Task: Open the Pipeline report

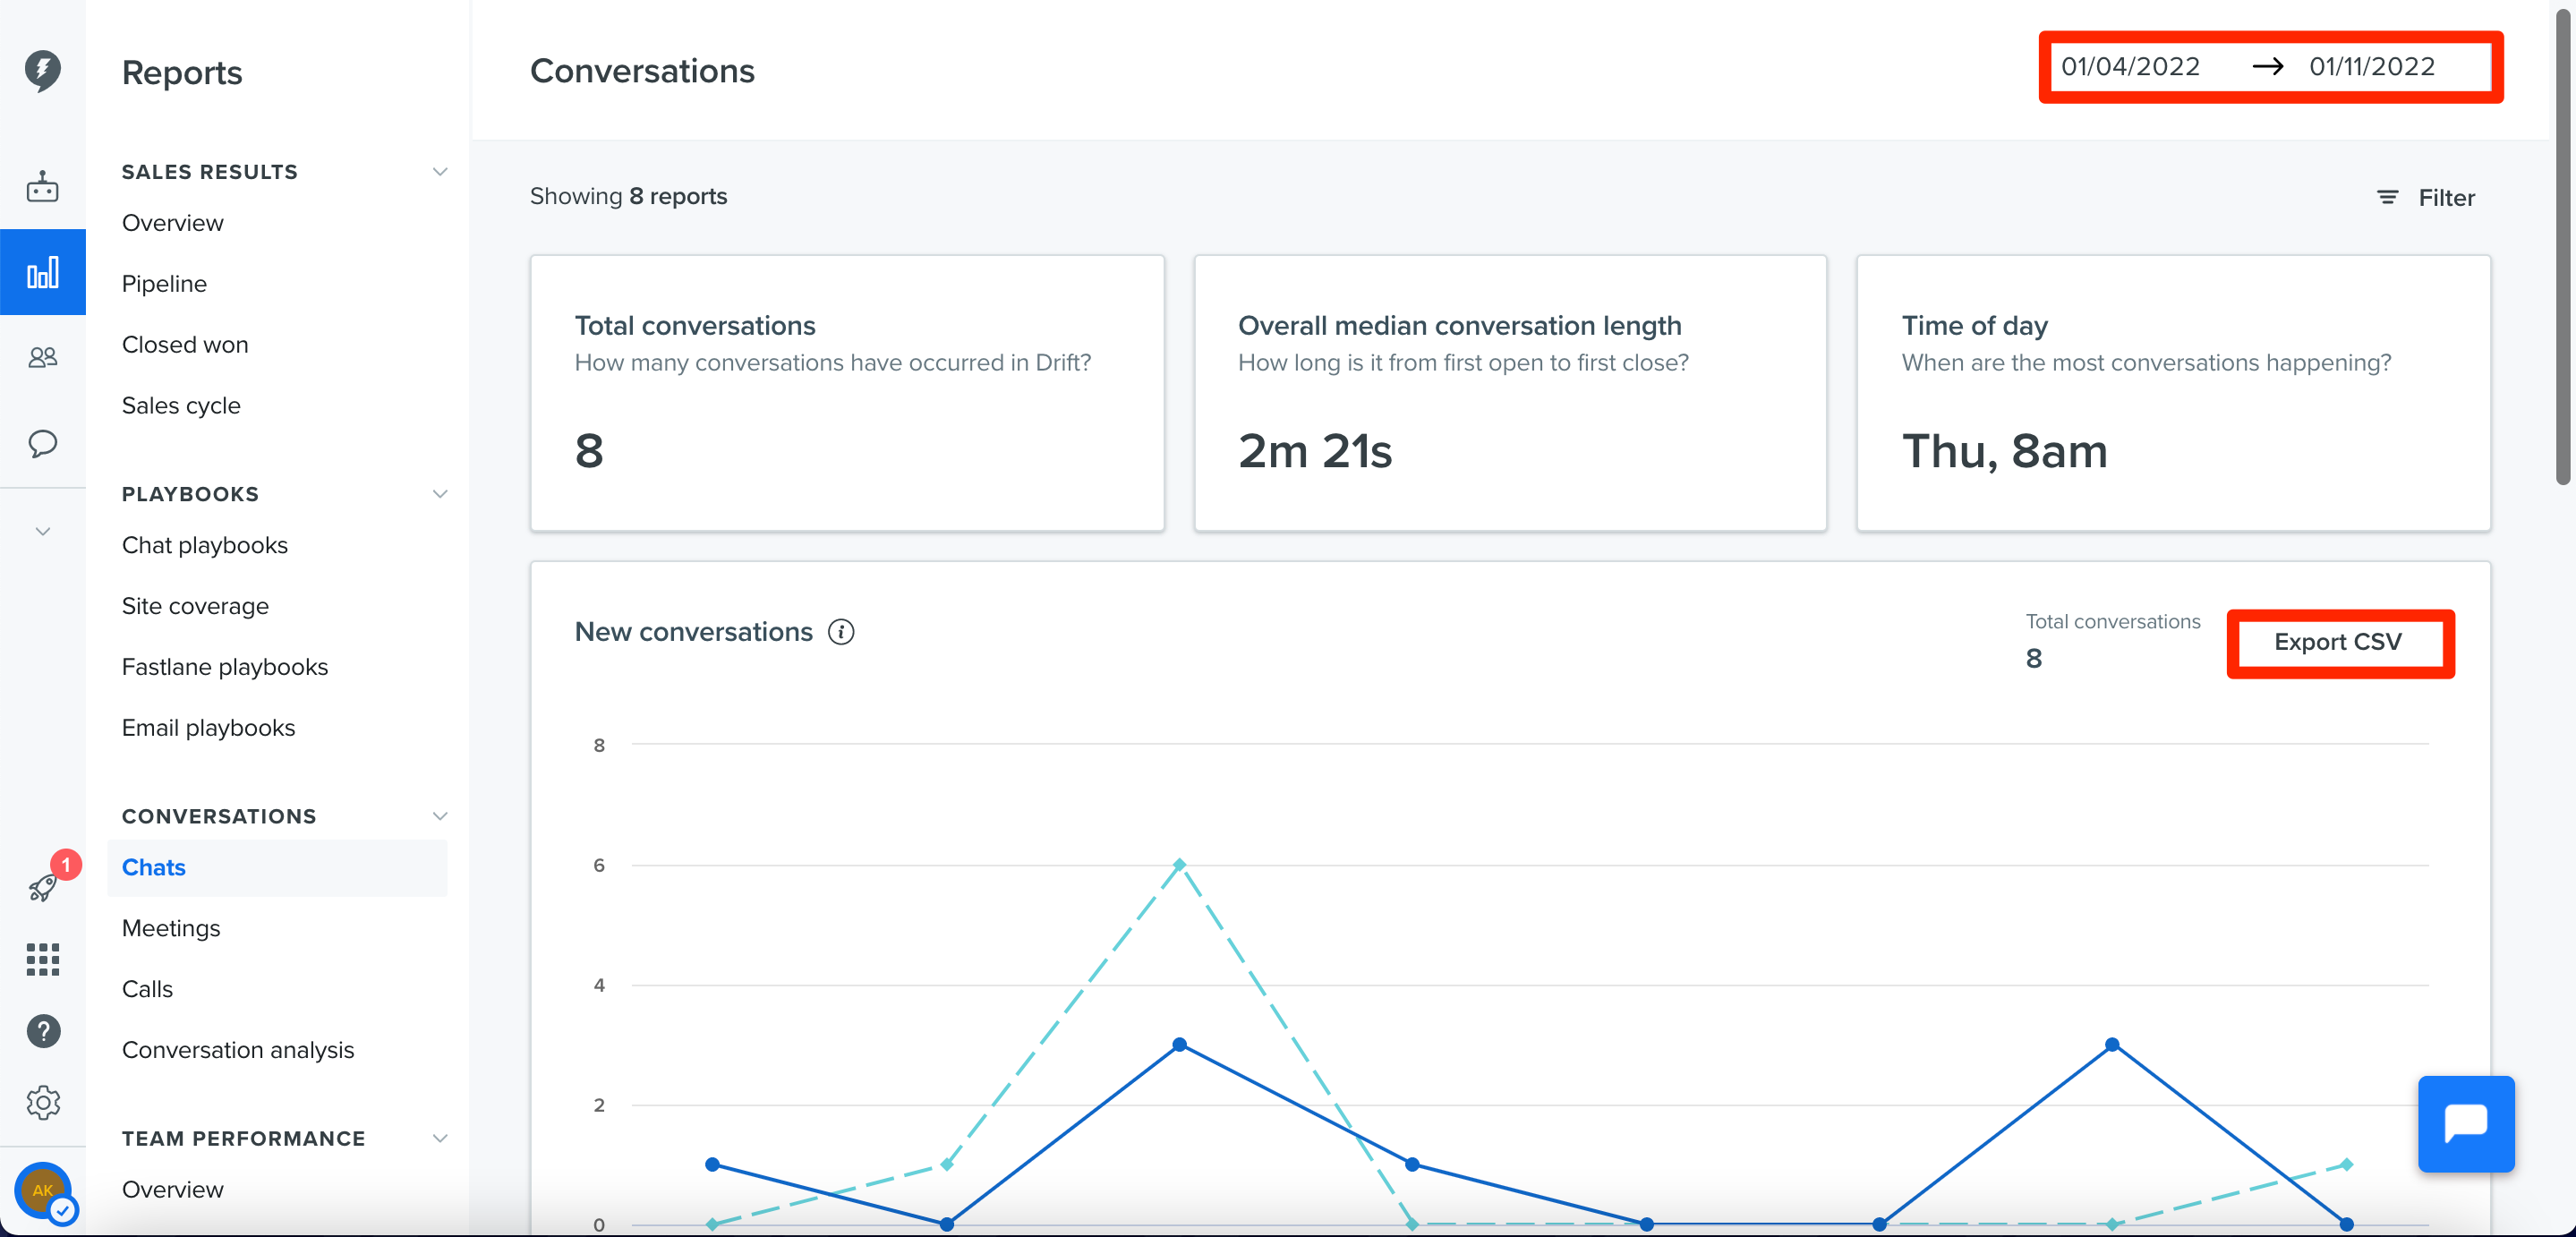Action: pos(164,283)
